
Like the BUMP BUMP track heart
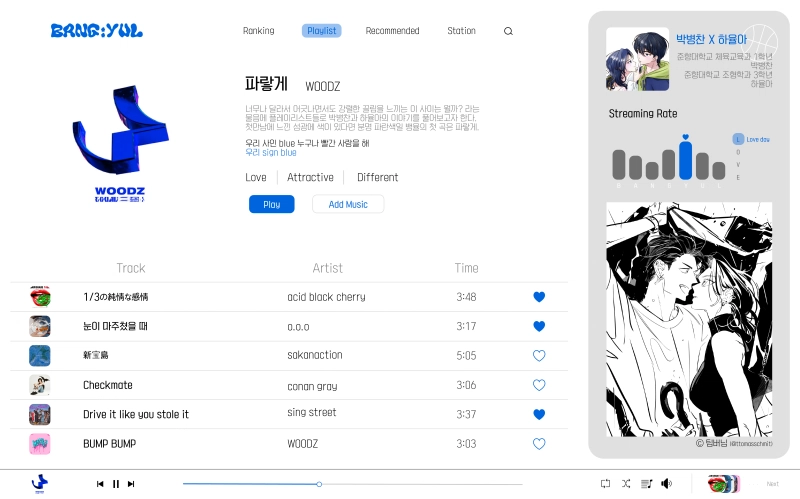[539, 444]
